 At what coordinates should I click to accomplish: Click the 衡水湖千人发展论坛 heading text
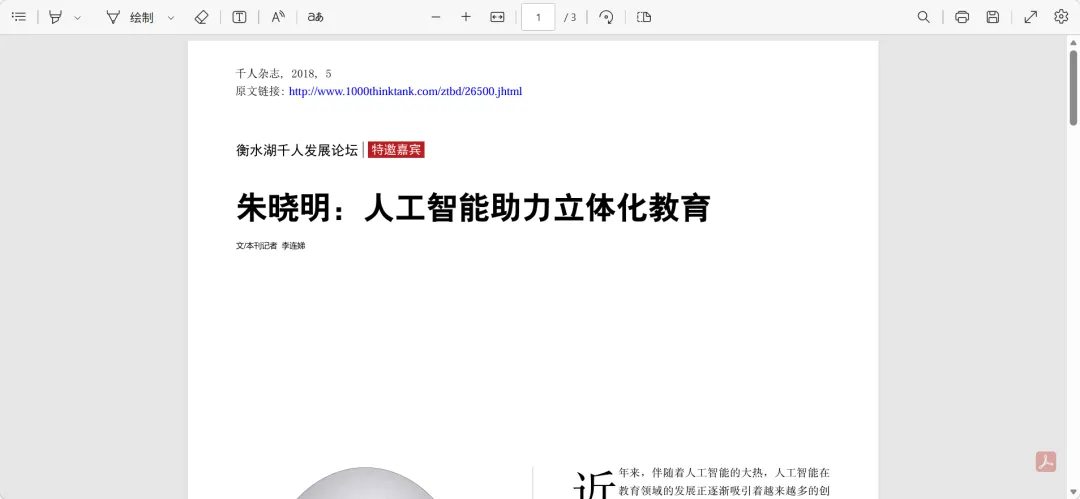point(297,150)
